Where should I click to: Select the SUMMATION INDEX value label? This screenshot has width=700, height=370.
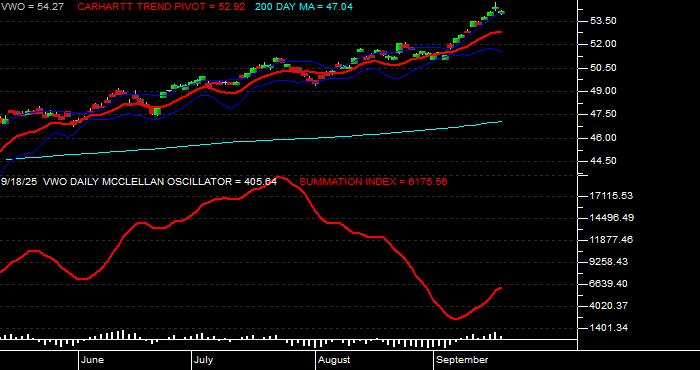point(373,182)
